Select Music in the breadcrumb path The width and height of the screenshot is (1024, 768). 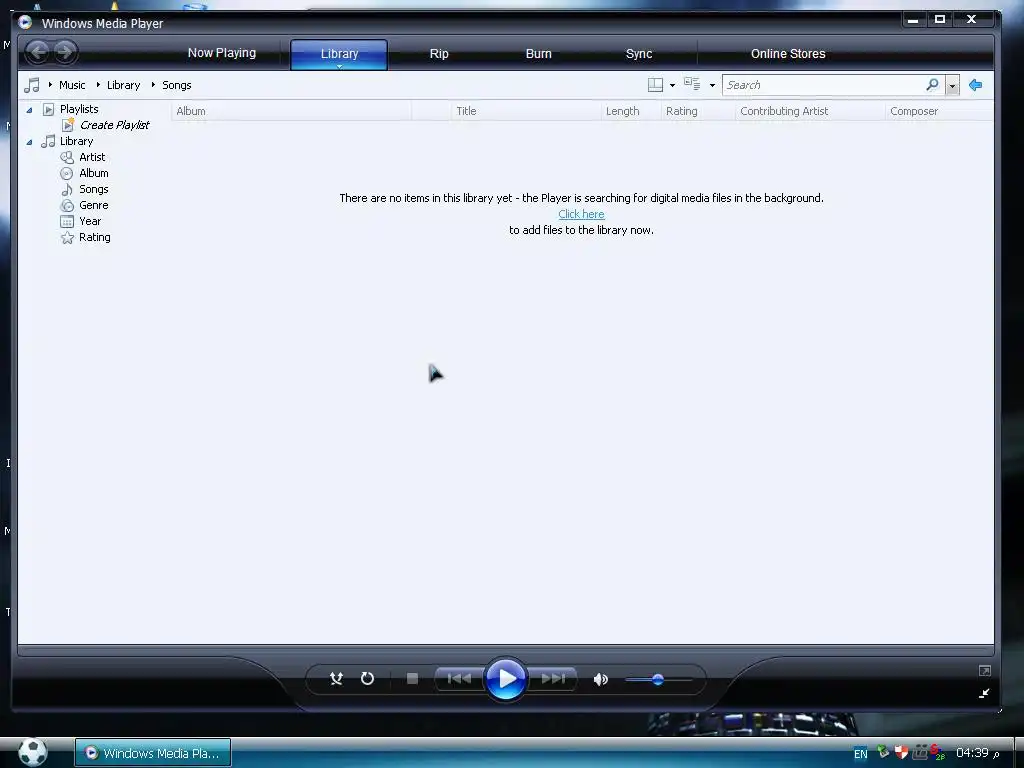72,85
